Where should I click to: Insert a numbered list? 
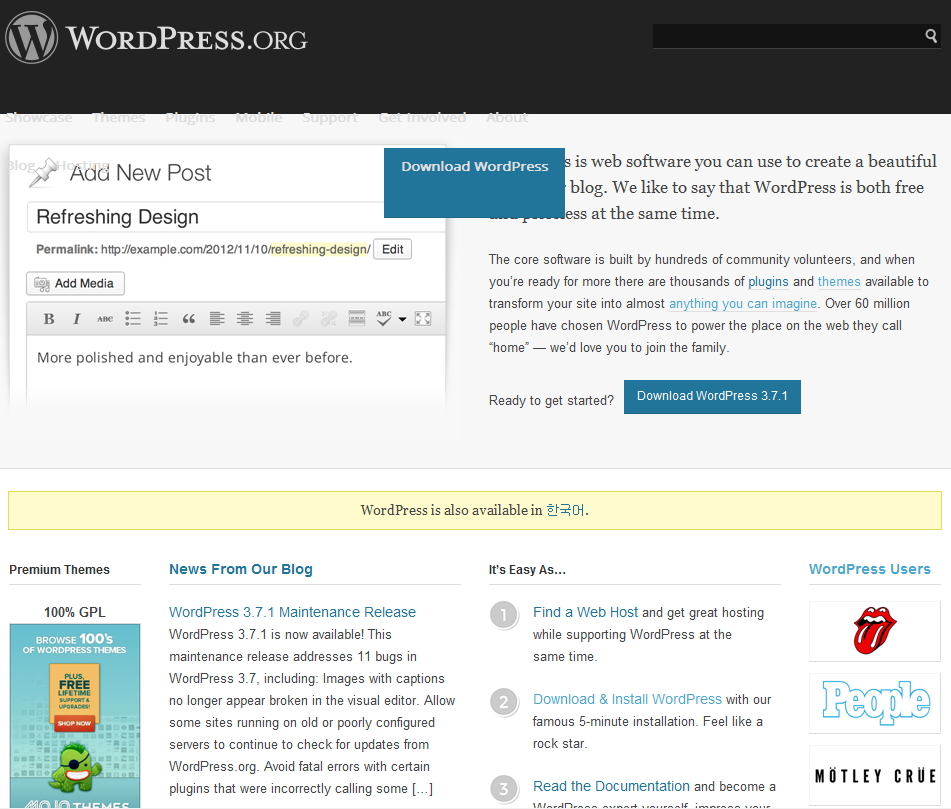coord(161,319)
